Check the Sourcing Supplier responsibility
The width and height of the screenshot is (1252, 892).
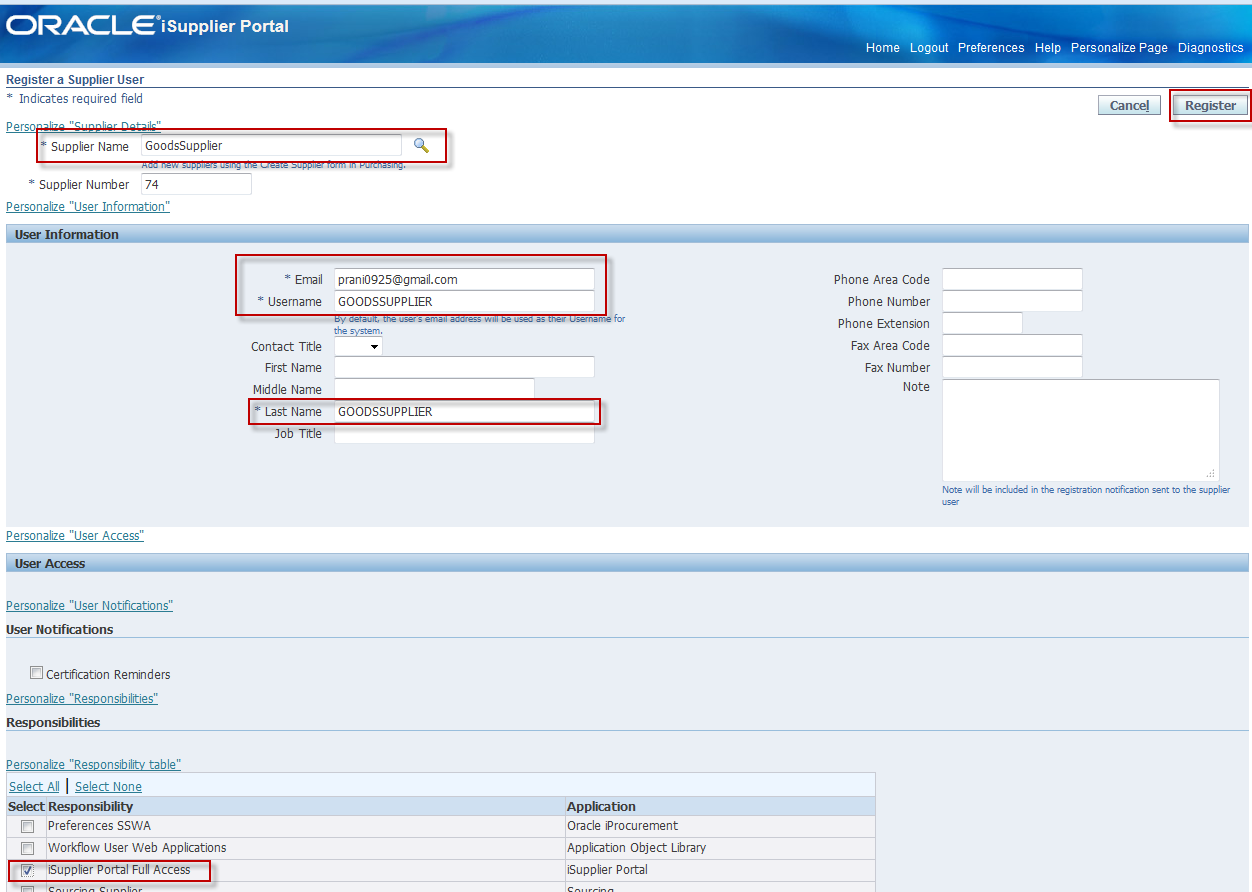tap(27, 889)
